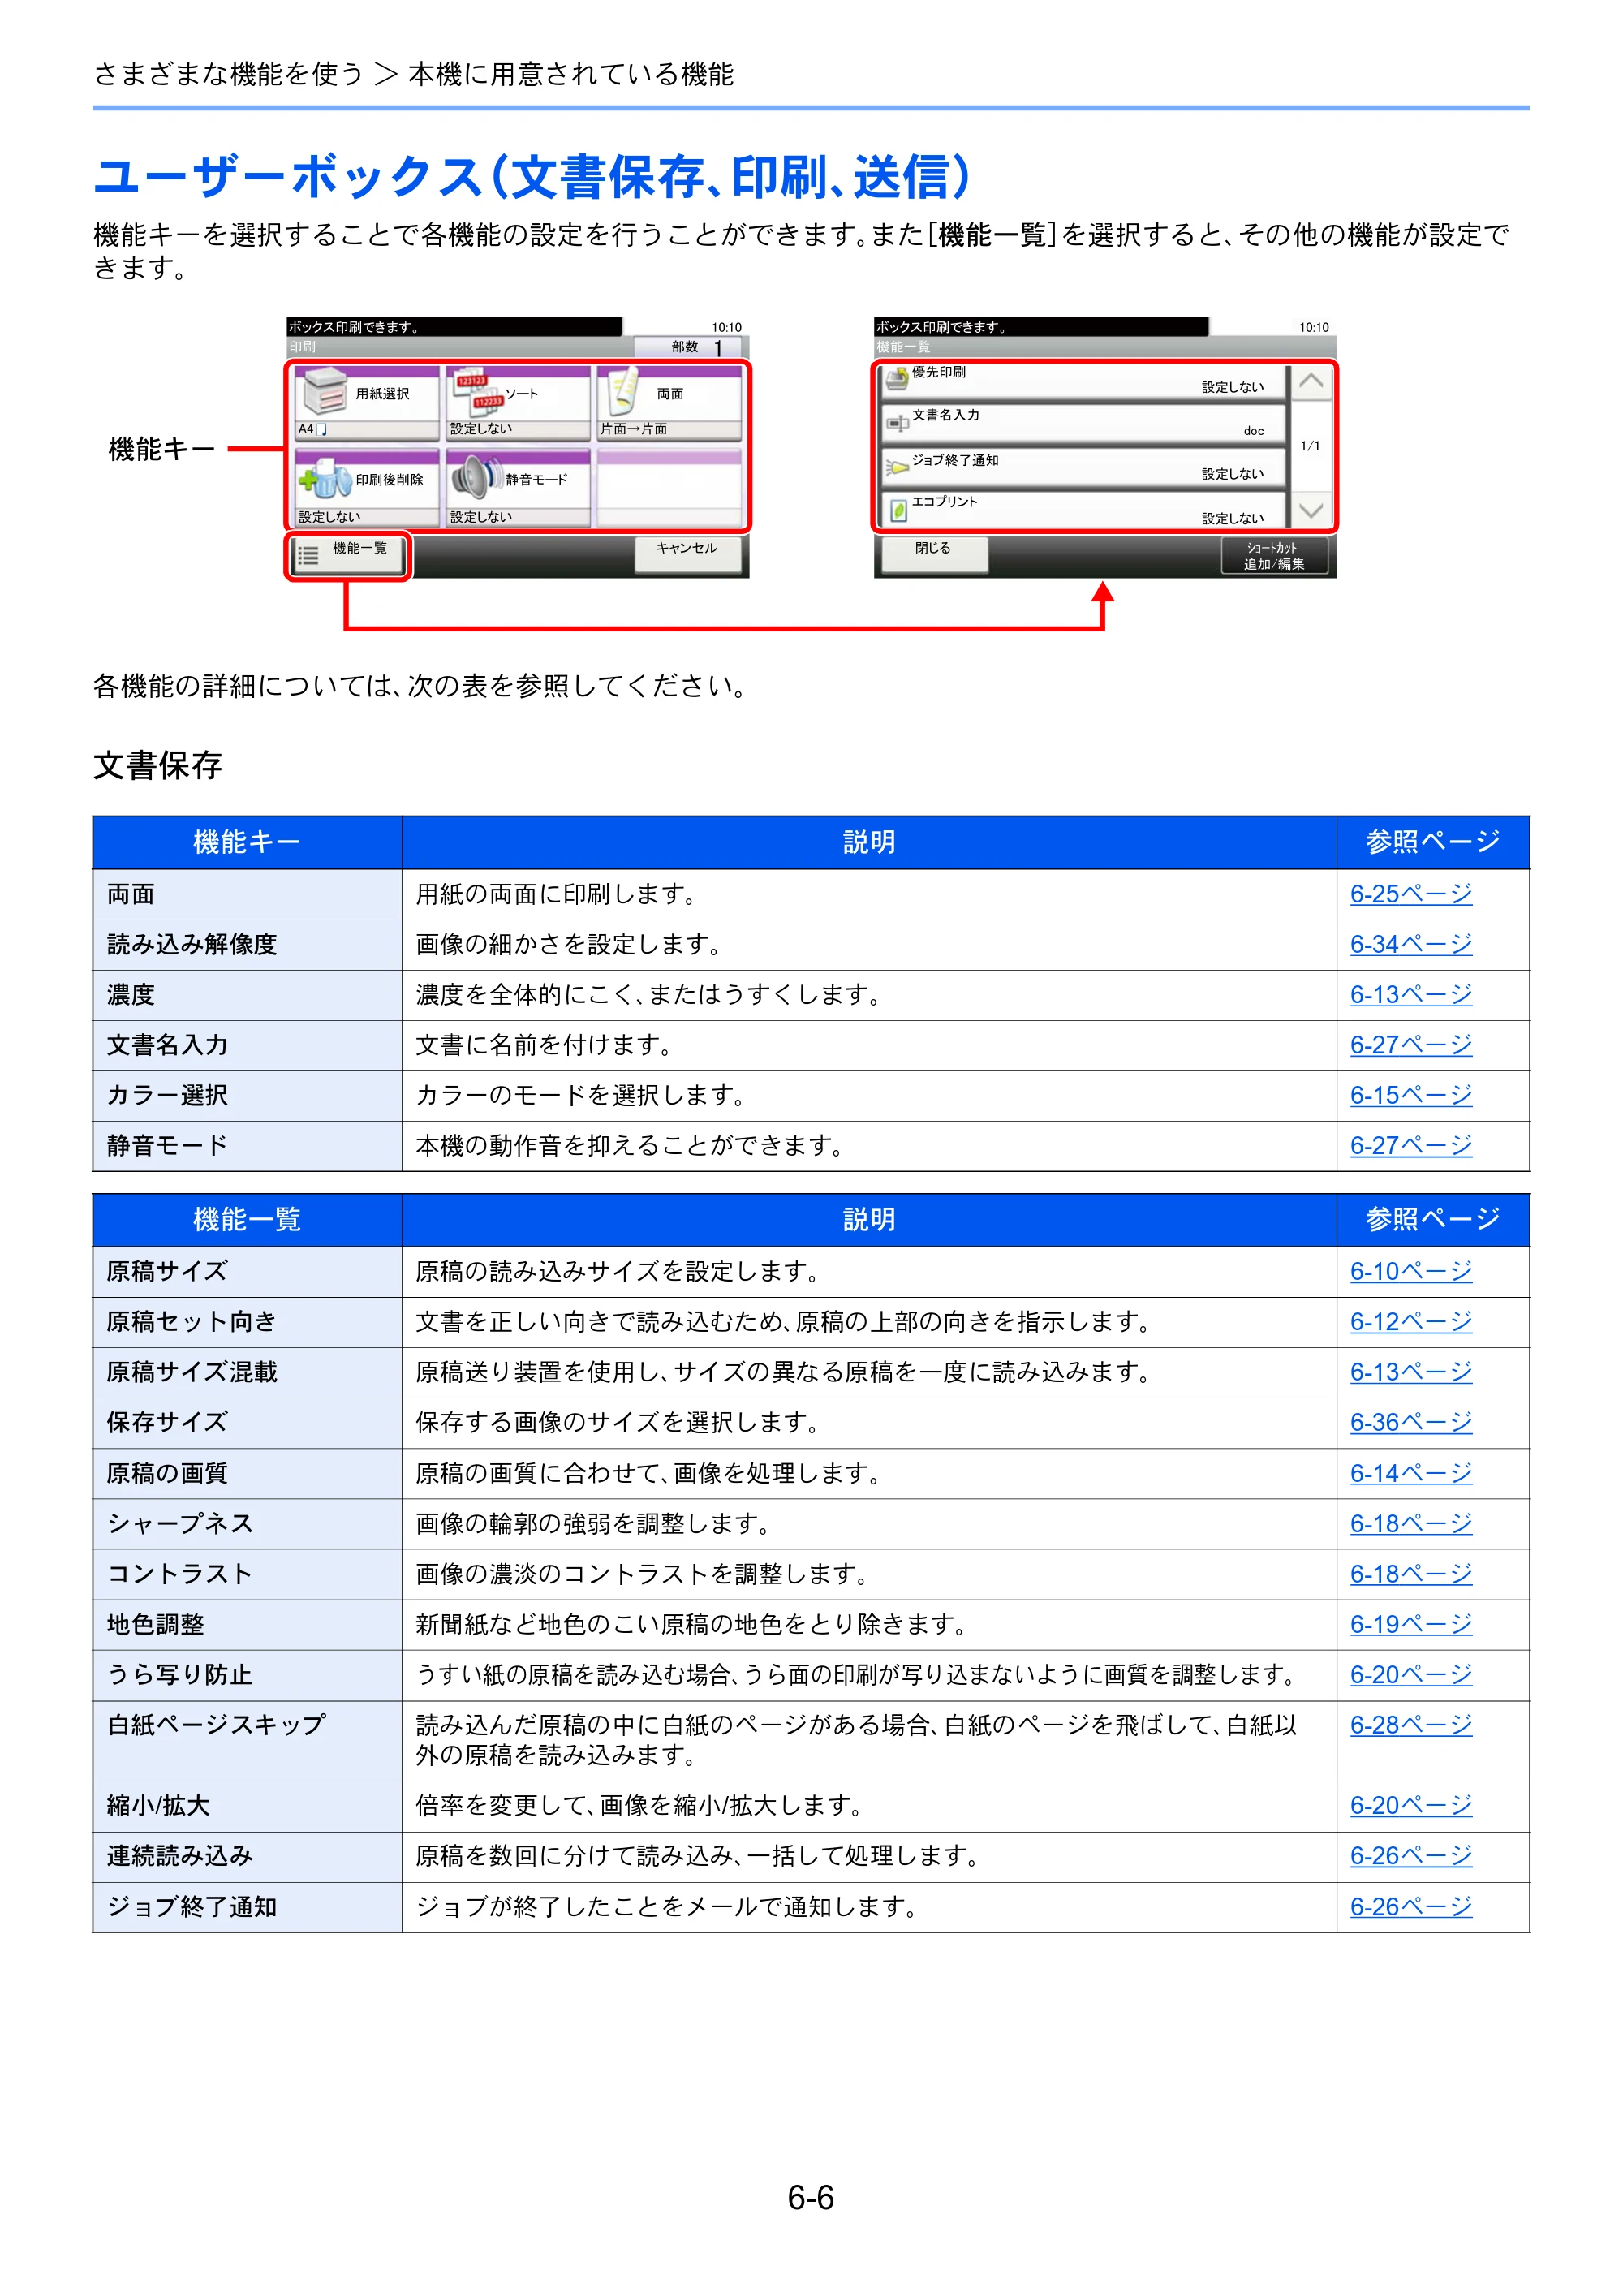Screen dimensions: 1623x2296
Task: Open 6-28ページ link for 白紙ページスキップ
Action: pyautogui.click(x=1410, y=1725)
